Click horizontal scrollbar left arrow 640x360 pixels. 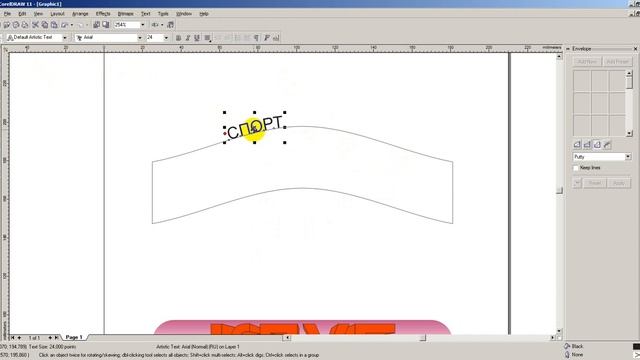point(287,338)
